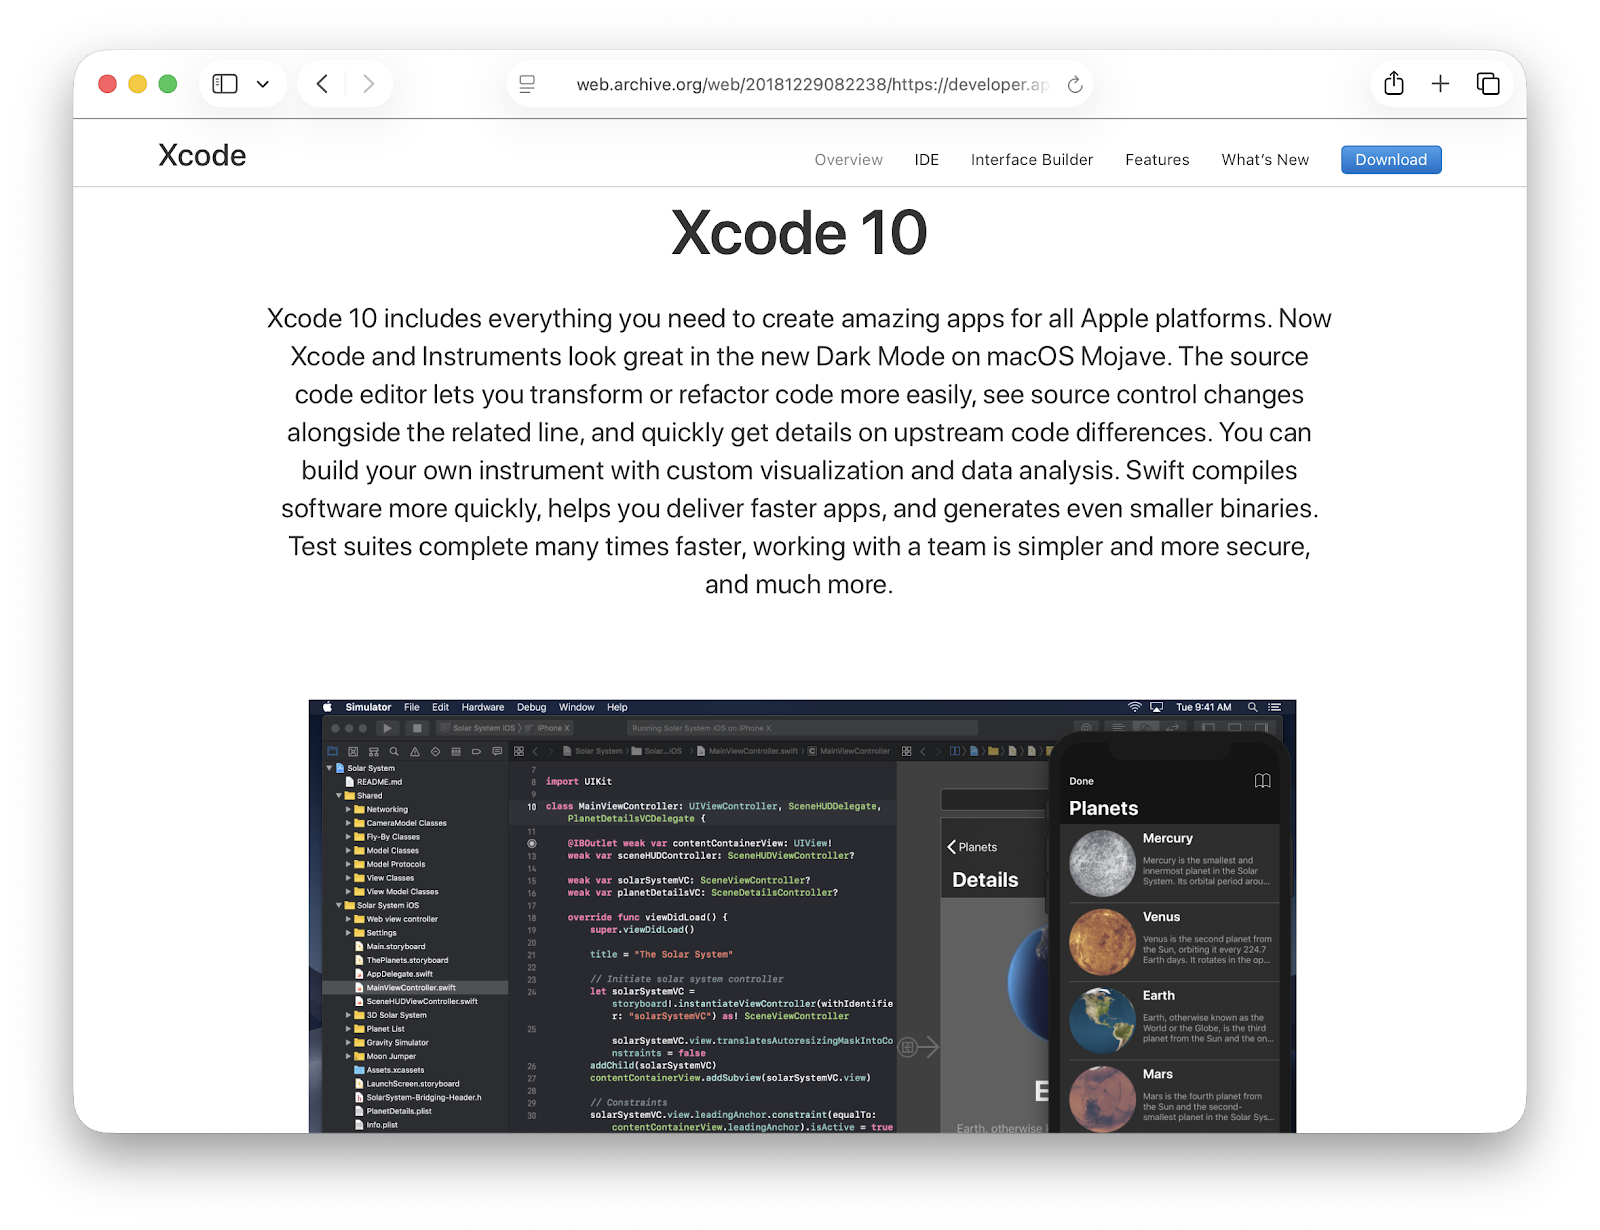The image size is (1600, 1230).
Task: Select the Issue navigator warning triangle icon
Action: click(415, 751)
